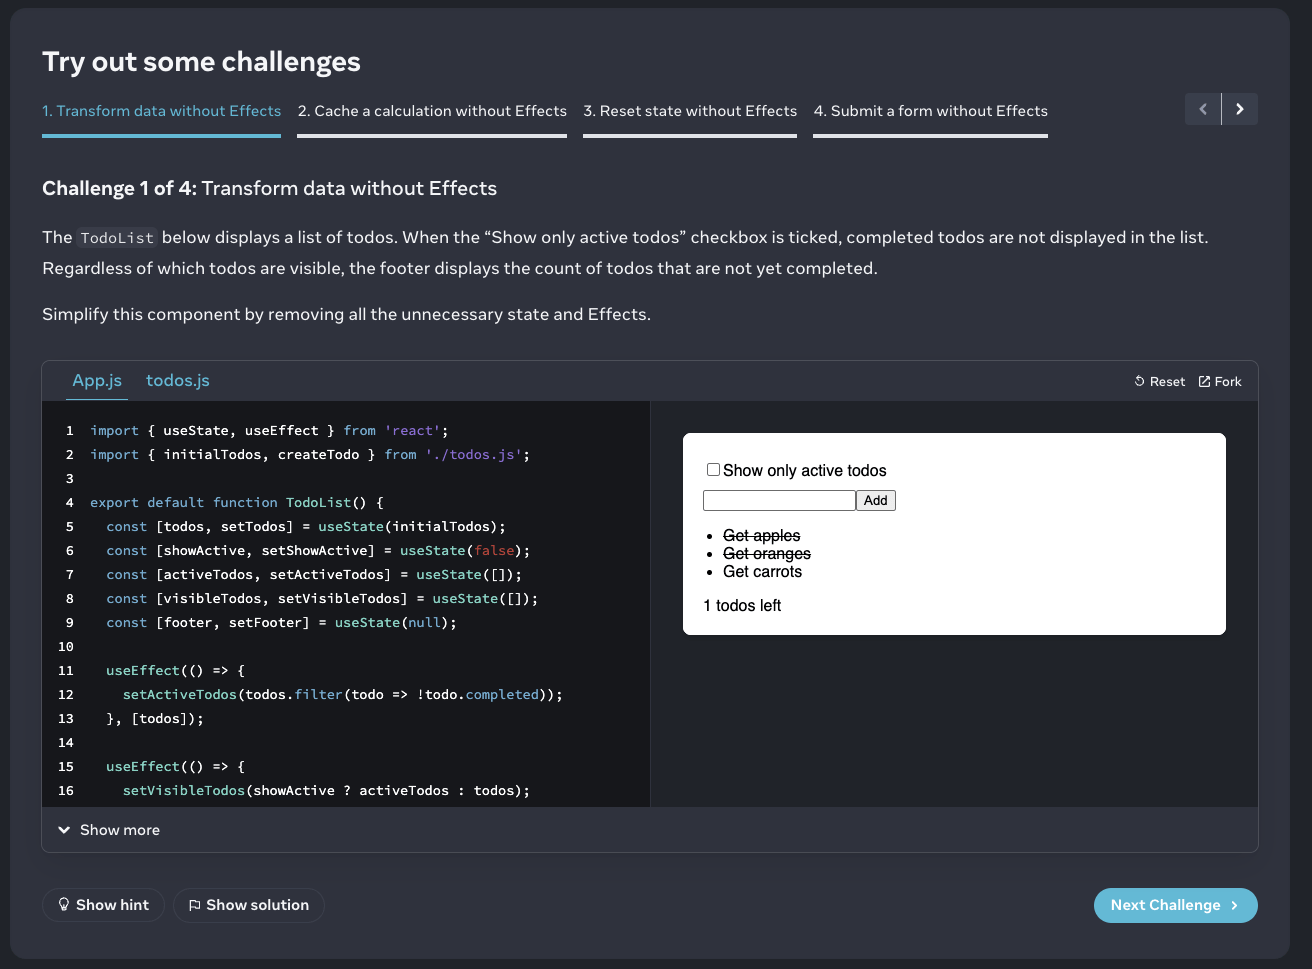The width and height of the screenshot is (1312, 969).
Task: Go to next challenge with right chevron
Action: pos(1240,109)
